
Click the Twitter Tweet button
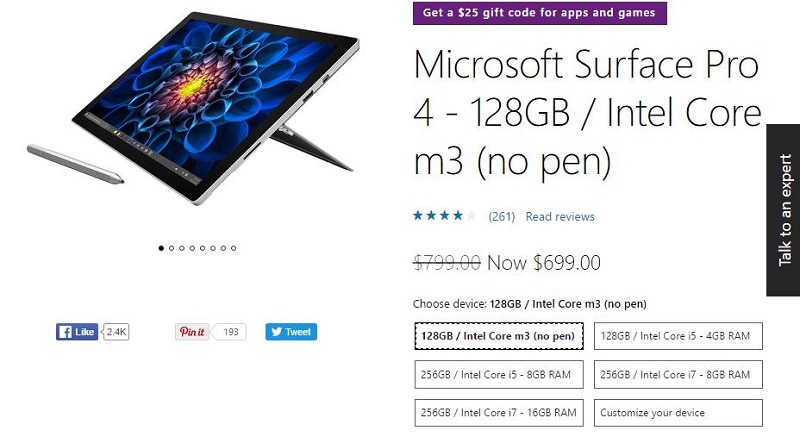(x=290, y=332)
